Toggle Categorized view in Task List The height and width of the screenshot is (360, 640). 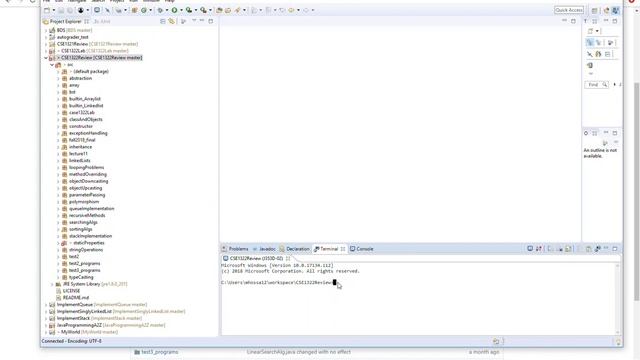[x=589, y=42]
